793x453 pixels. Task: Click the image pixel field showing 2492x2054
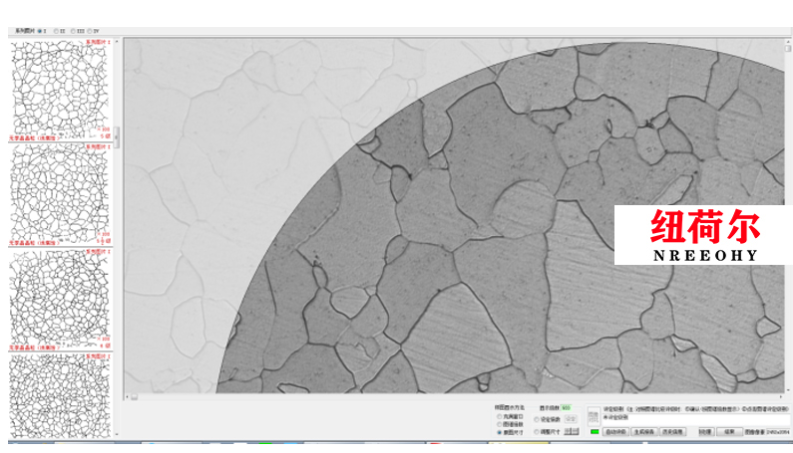(x=778, y=432)
